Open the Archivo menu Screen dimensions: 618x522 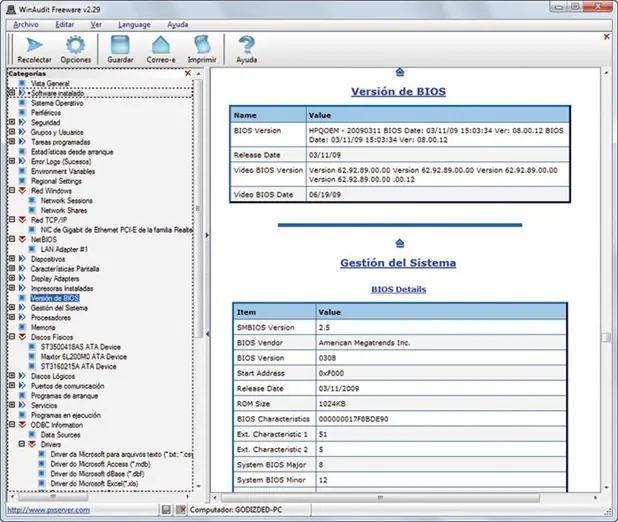(x=26, y=24)
